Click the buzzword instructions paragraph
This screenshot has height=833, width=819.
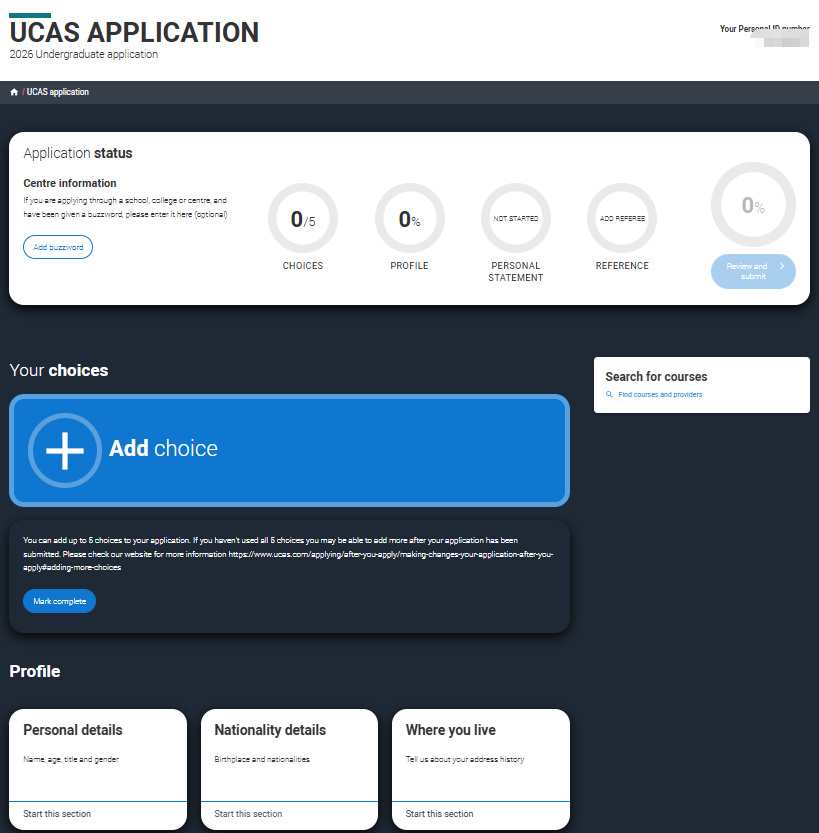(125, 207)
